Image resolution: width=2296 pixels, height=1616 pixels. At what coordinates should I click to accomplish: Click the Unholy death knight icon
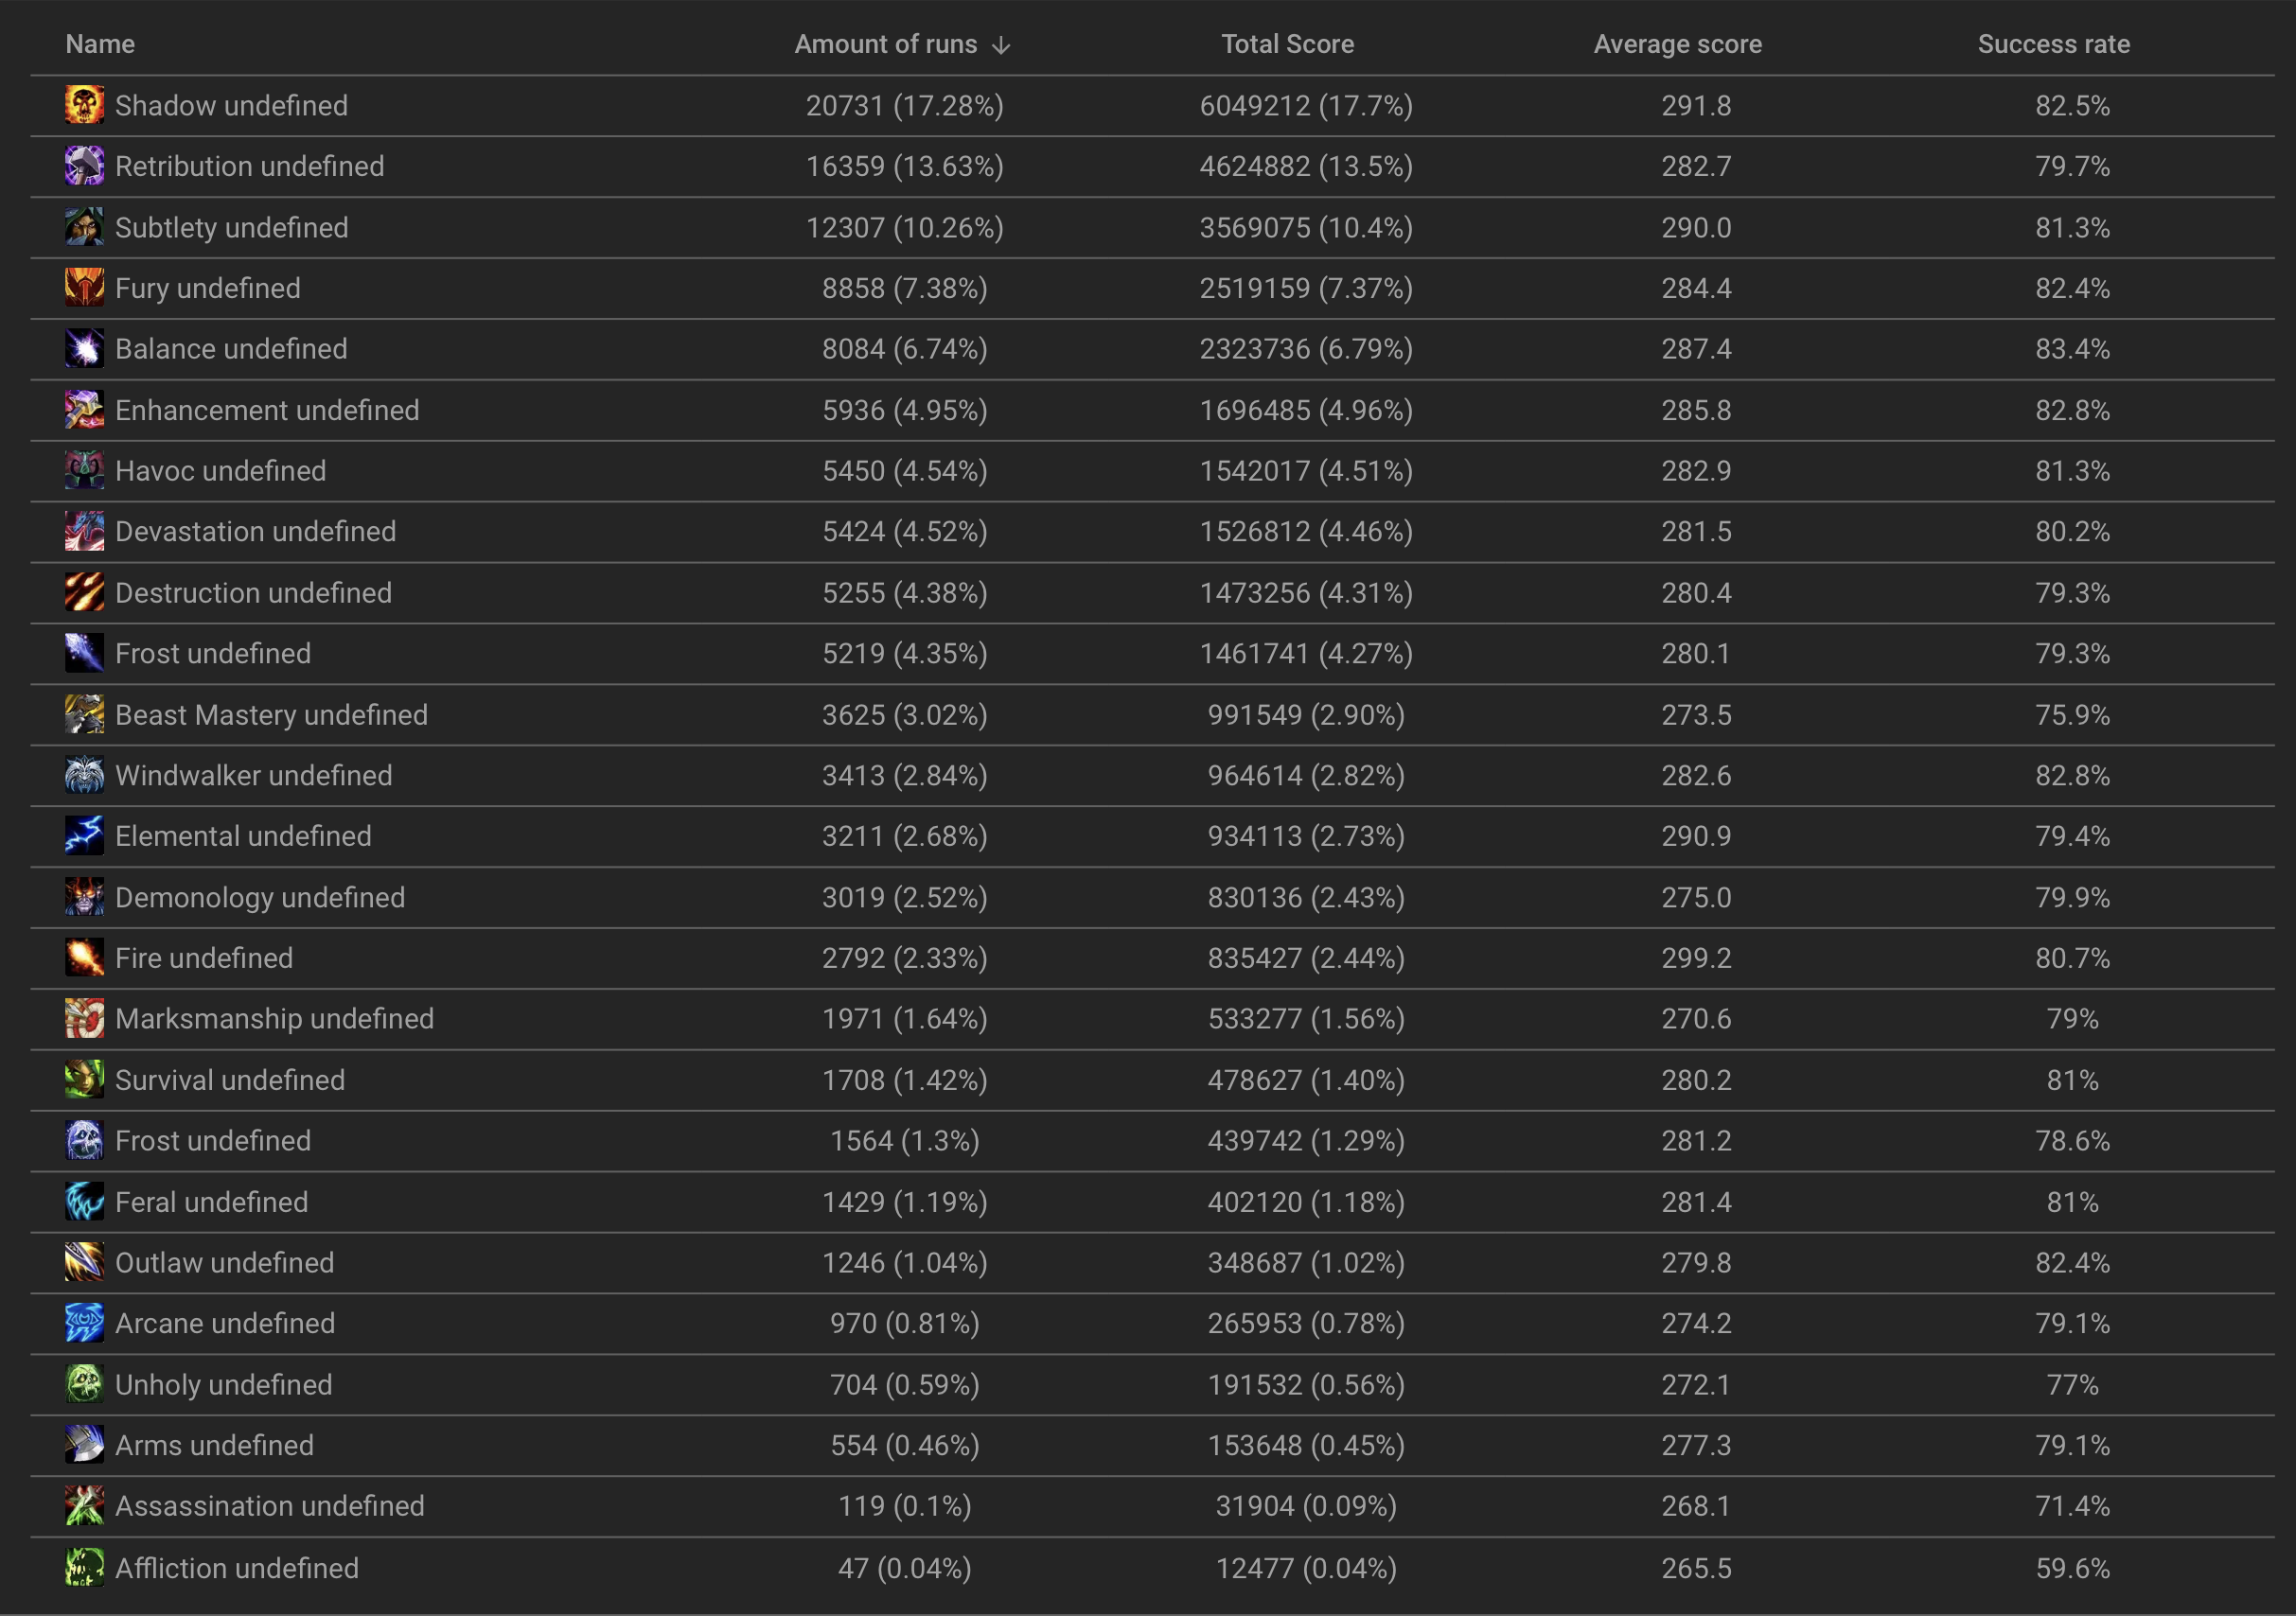(x=84, y=1384)
